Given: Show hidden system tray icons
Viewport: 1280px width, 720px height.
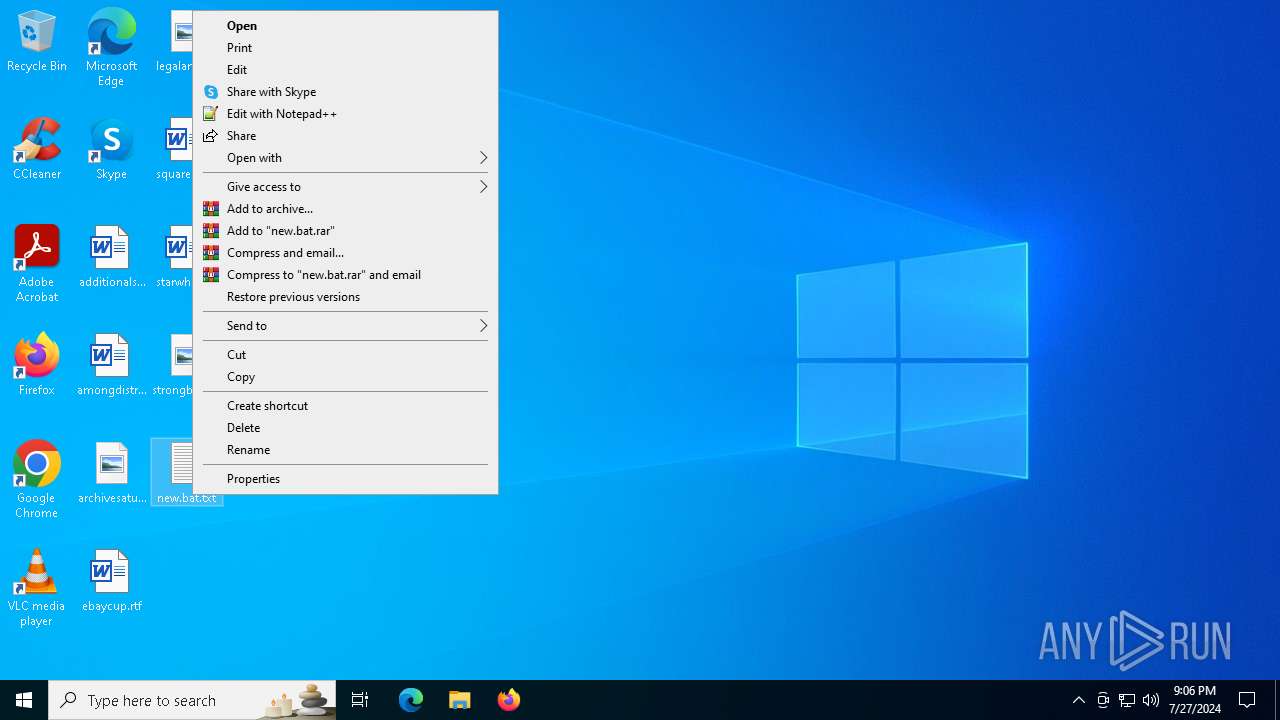Looking at the screenshot, I should pyautogui.click(x=1078, y=700).
